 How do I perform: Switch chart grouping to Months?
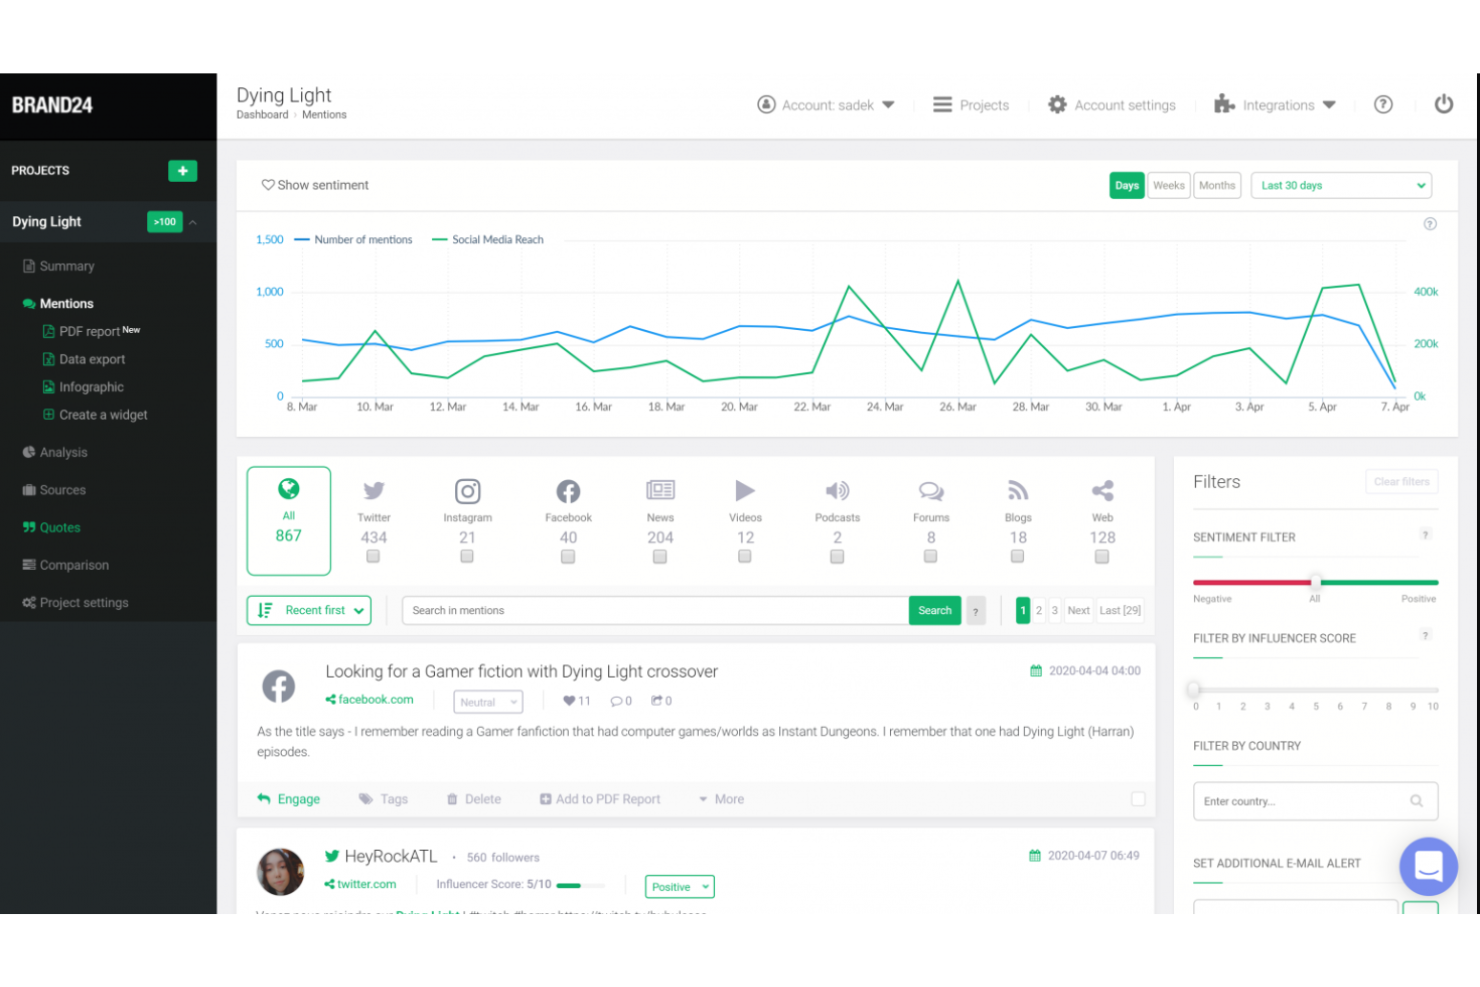(1217, 185)
